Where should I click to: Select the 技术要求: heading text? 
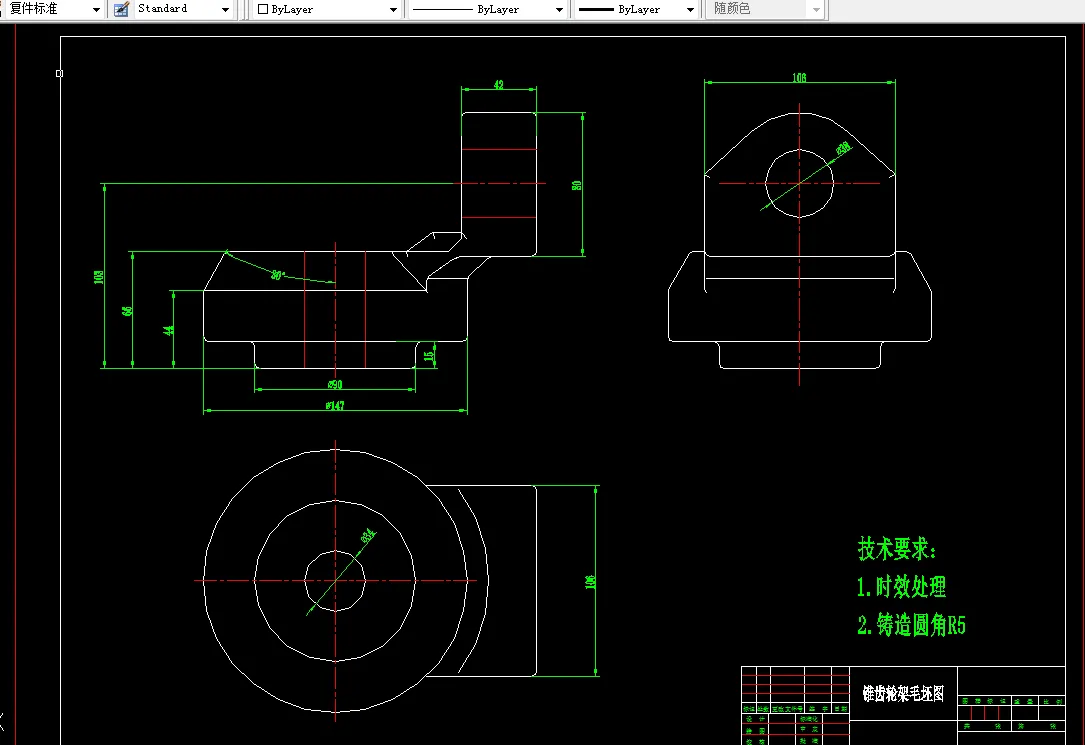pyautogui.click(x=897, y=549)
